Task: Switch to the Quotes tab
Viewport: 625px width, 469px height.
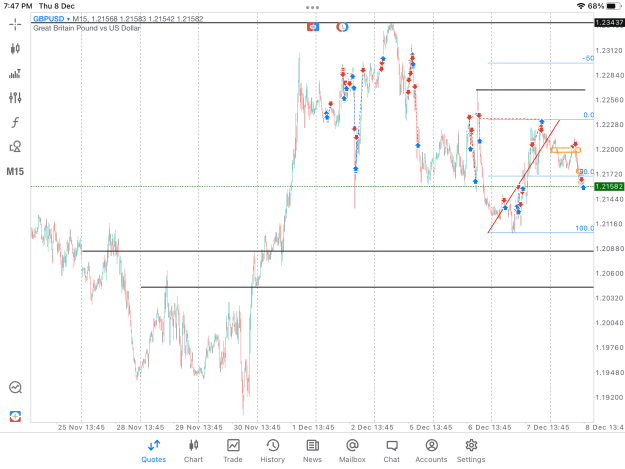Action: (x=153, y=451)
